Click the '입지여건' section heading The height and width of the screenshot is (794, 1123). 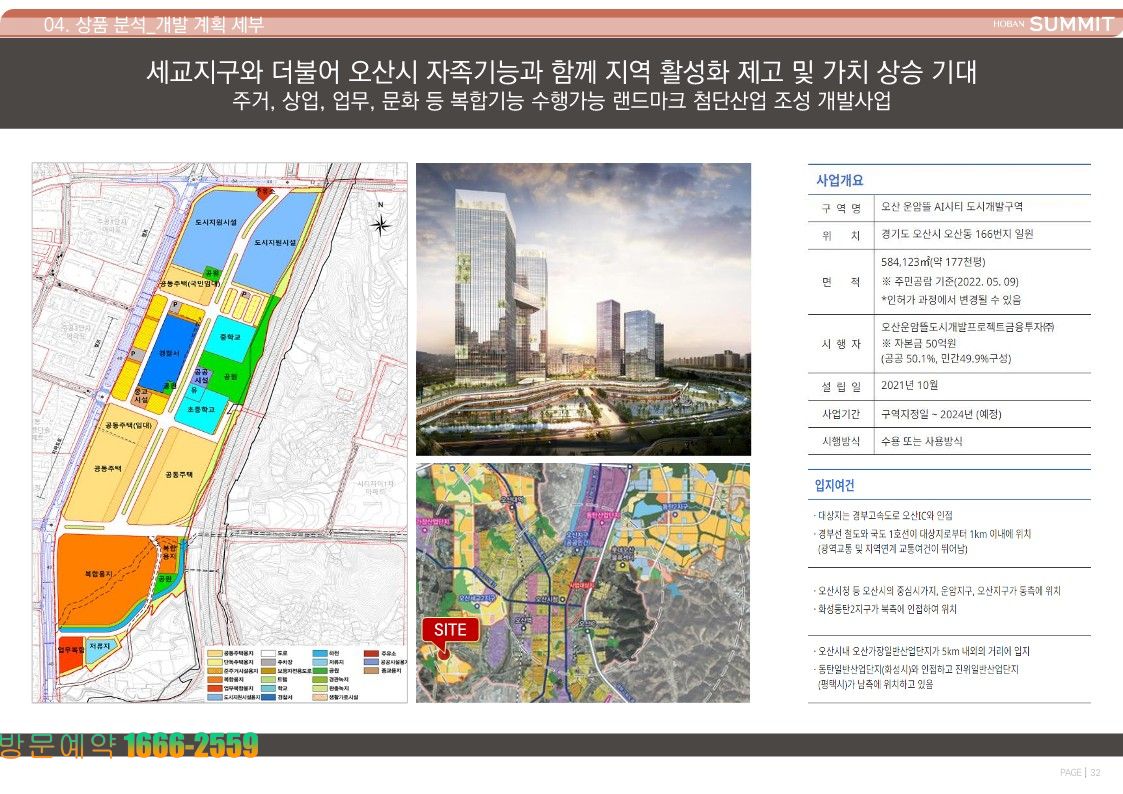[834, 485]
